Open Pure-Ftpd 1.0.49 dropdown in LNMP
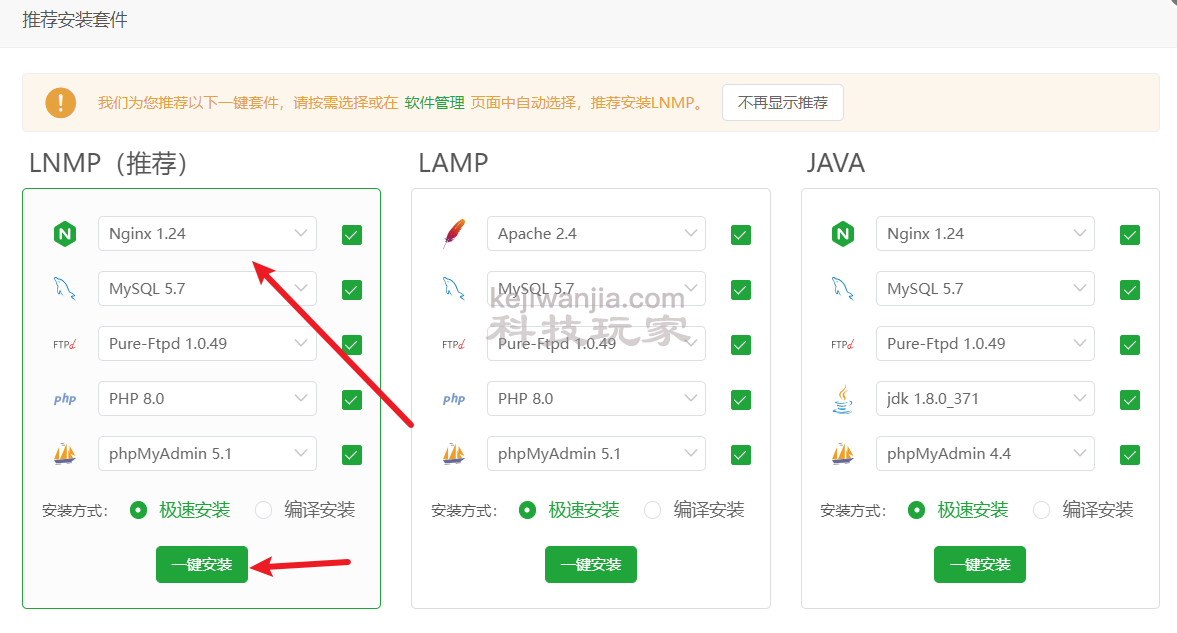Image resolution: width=1177 pixels, height=633 pixels. coord(207,343)
